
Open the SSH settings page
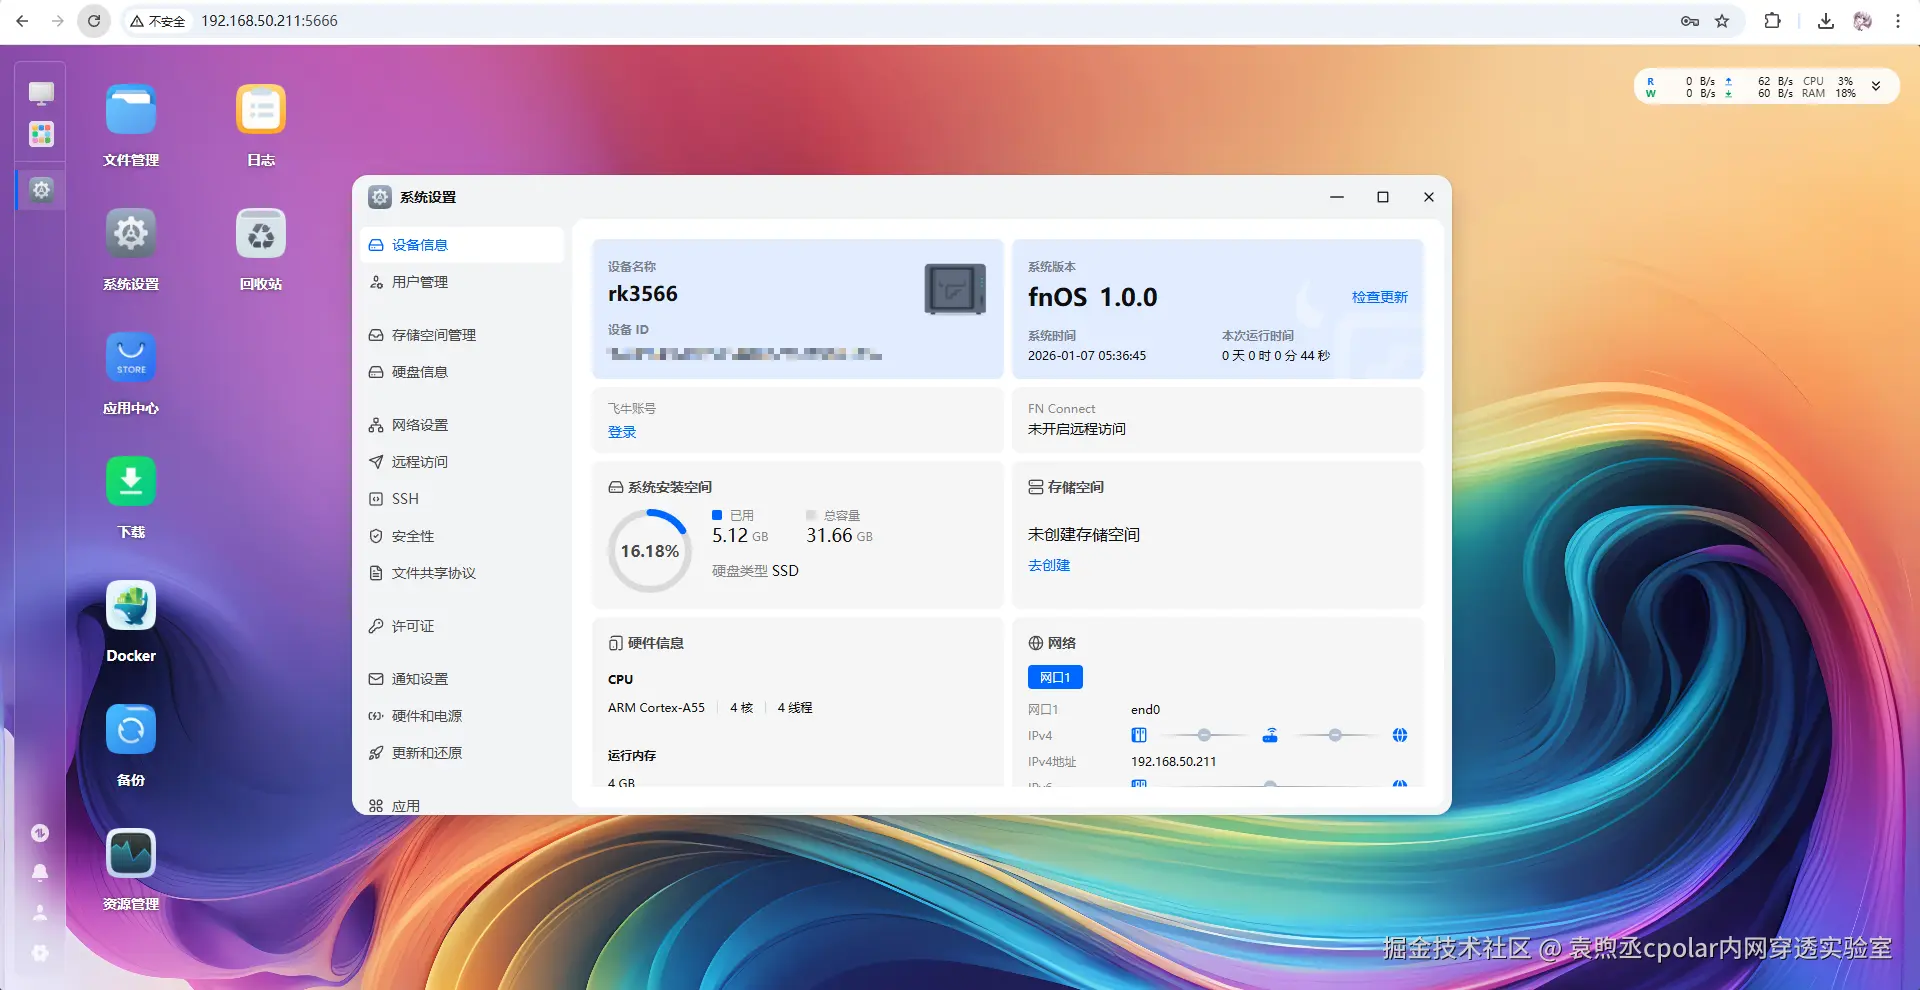coord(462,499)
